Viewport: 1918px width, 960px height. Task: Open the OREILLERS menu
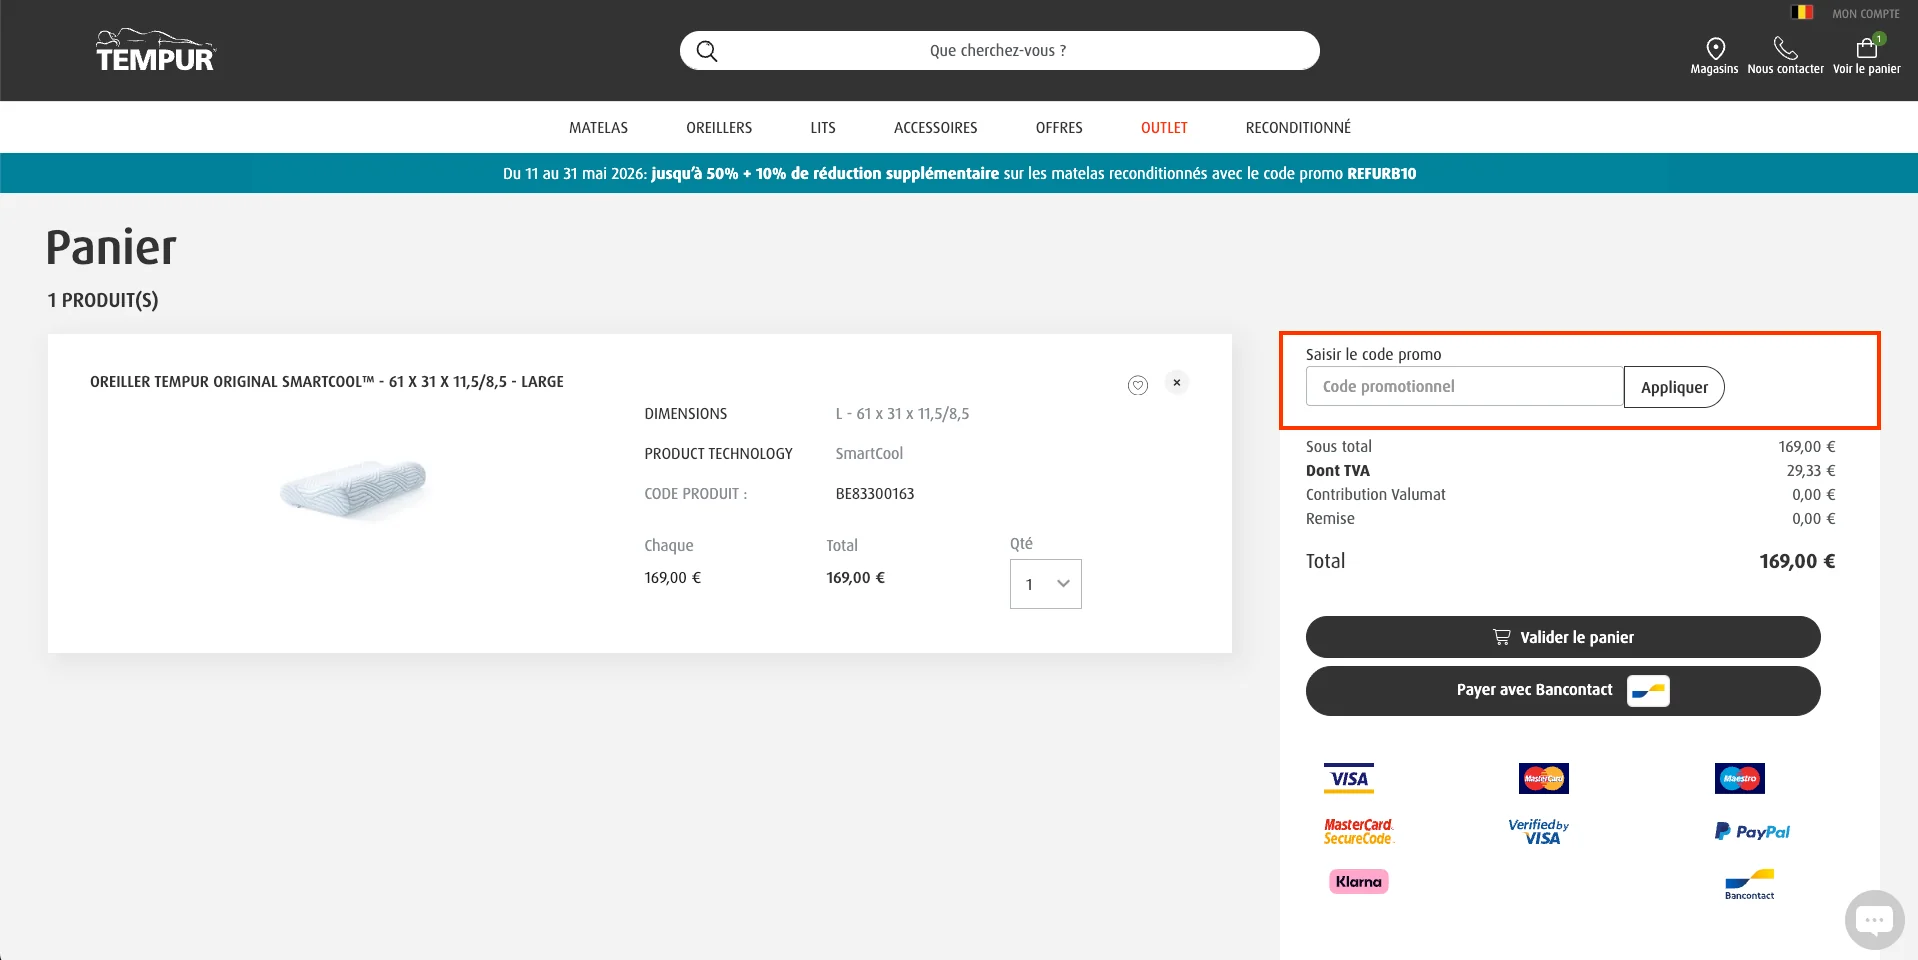click(x=719, y=128)
